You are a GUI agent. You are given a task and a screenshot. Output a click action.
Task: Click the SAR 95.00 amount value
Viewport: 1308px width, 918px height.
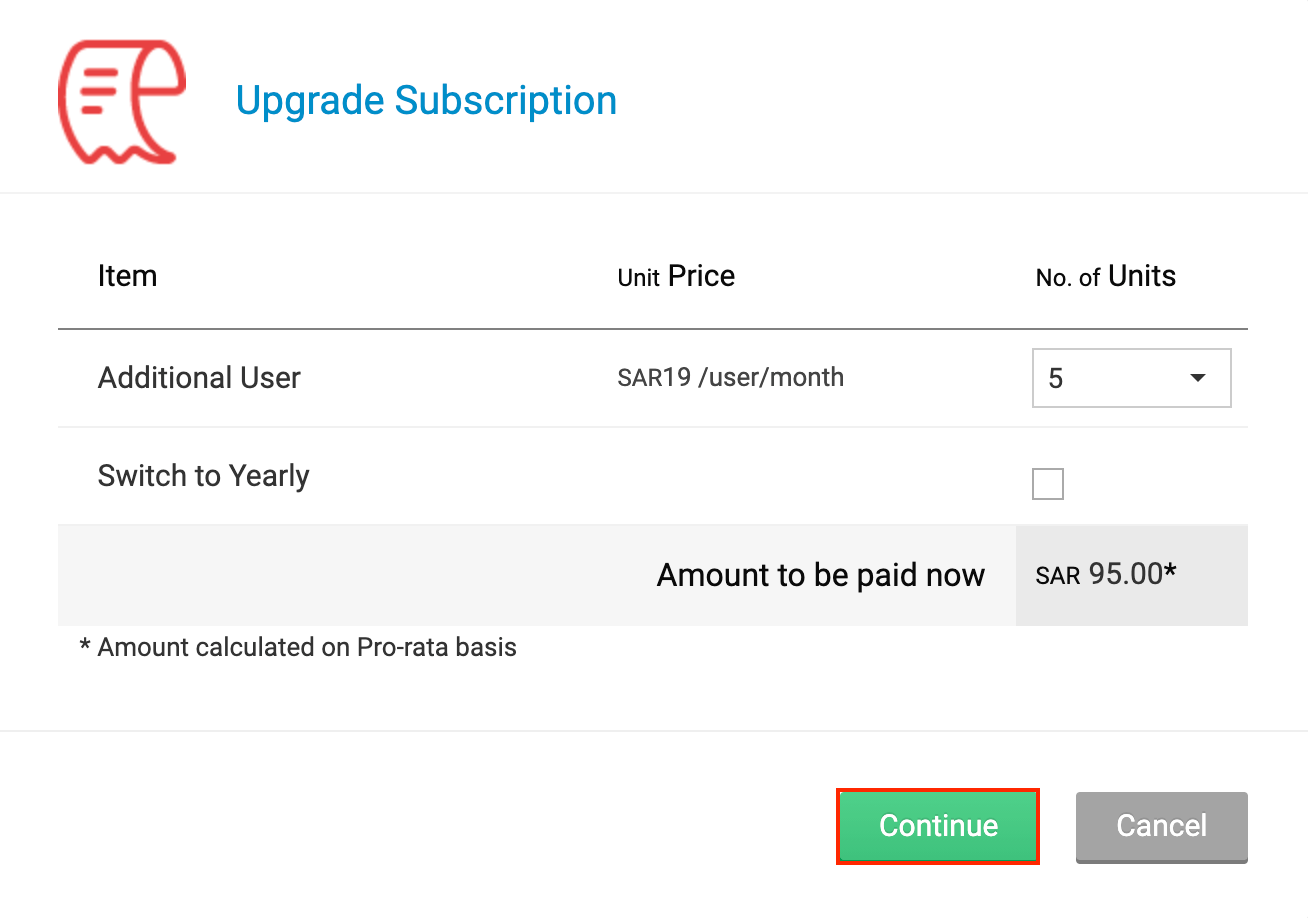point(1106,574)
